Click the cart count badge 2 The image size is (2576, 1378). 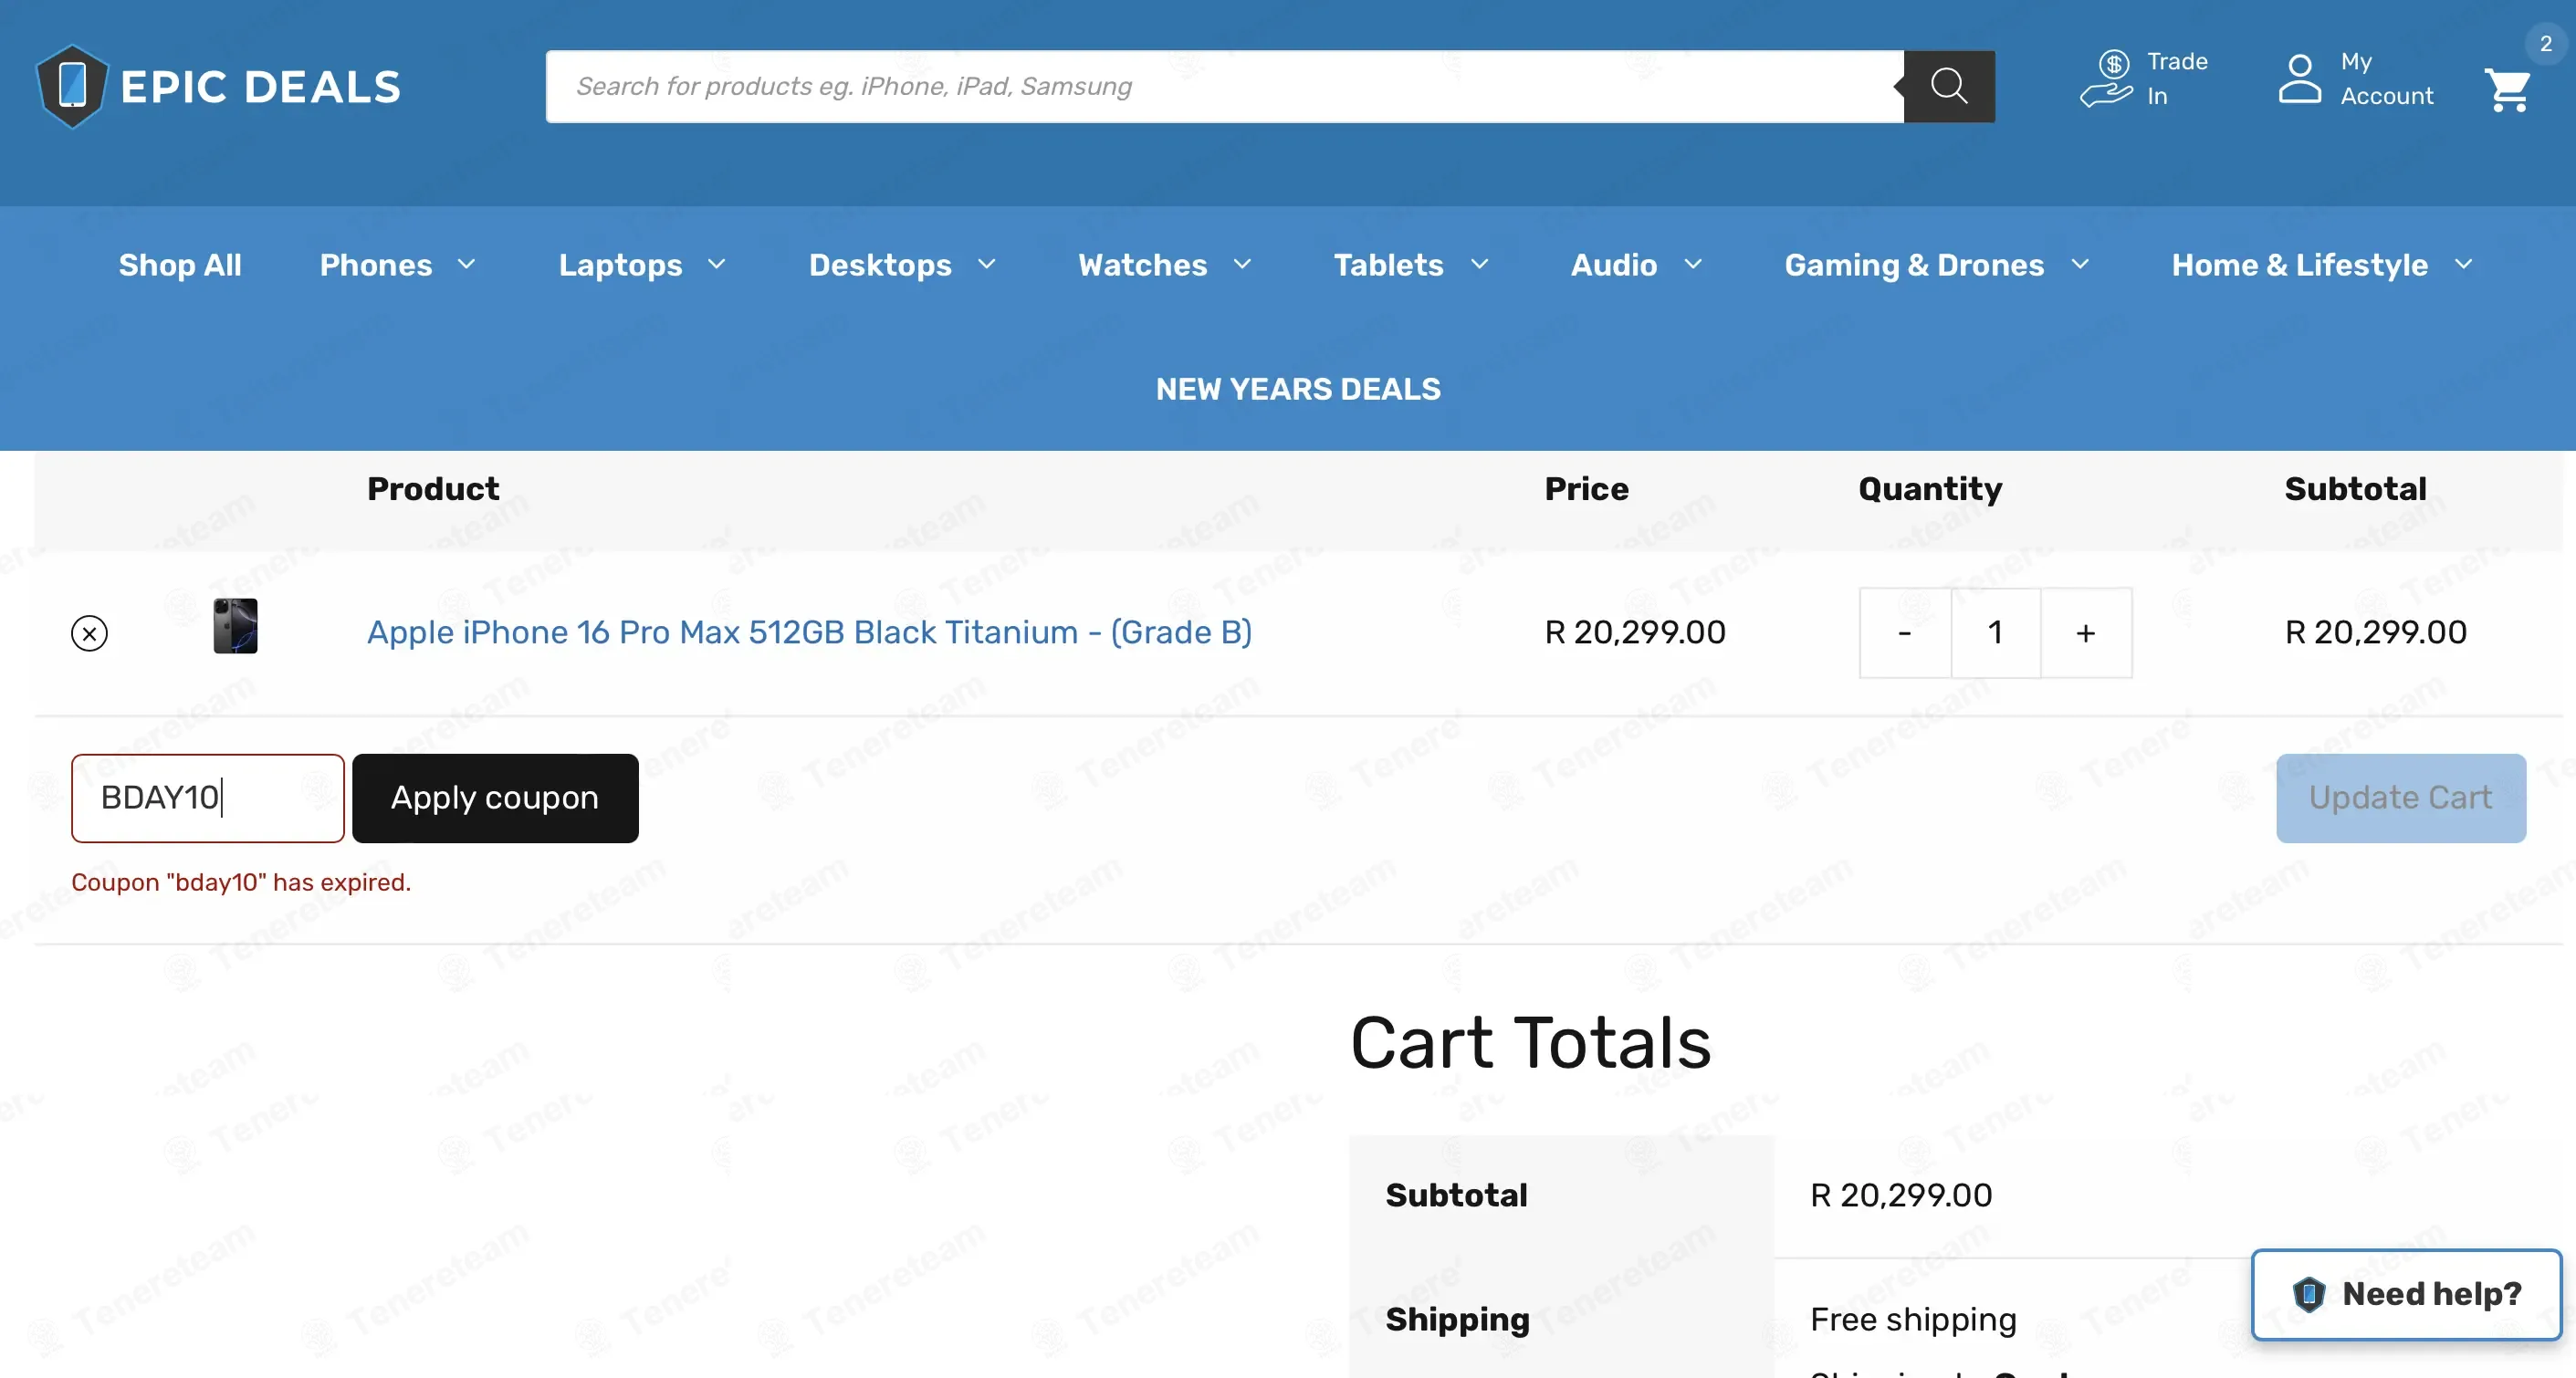(2546, 44)
